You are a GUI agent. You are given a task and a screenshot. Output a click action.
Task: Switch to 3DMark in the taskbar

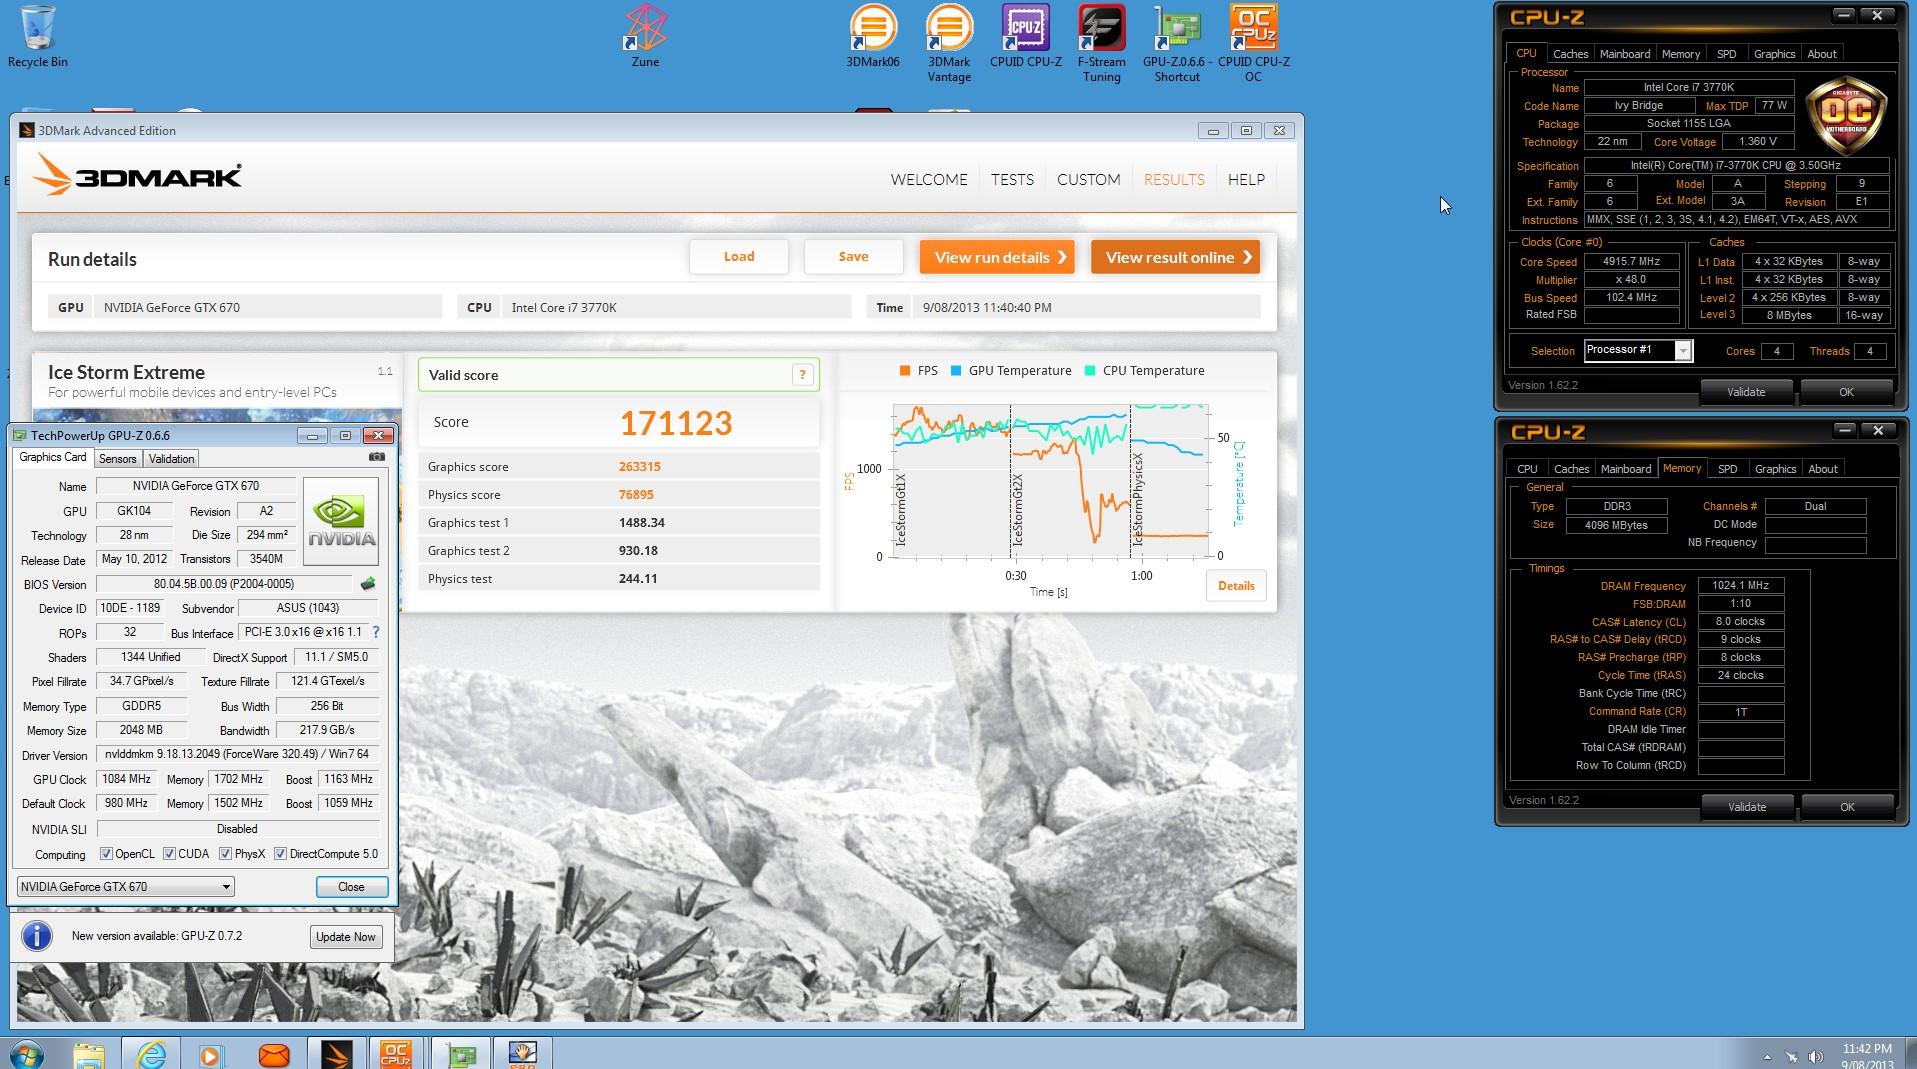[336, 1054]
